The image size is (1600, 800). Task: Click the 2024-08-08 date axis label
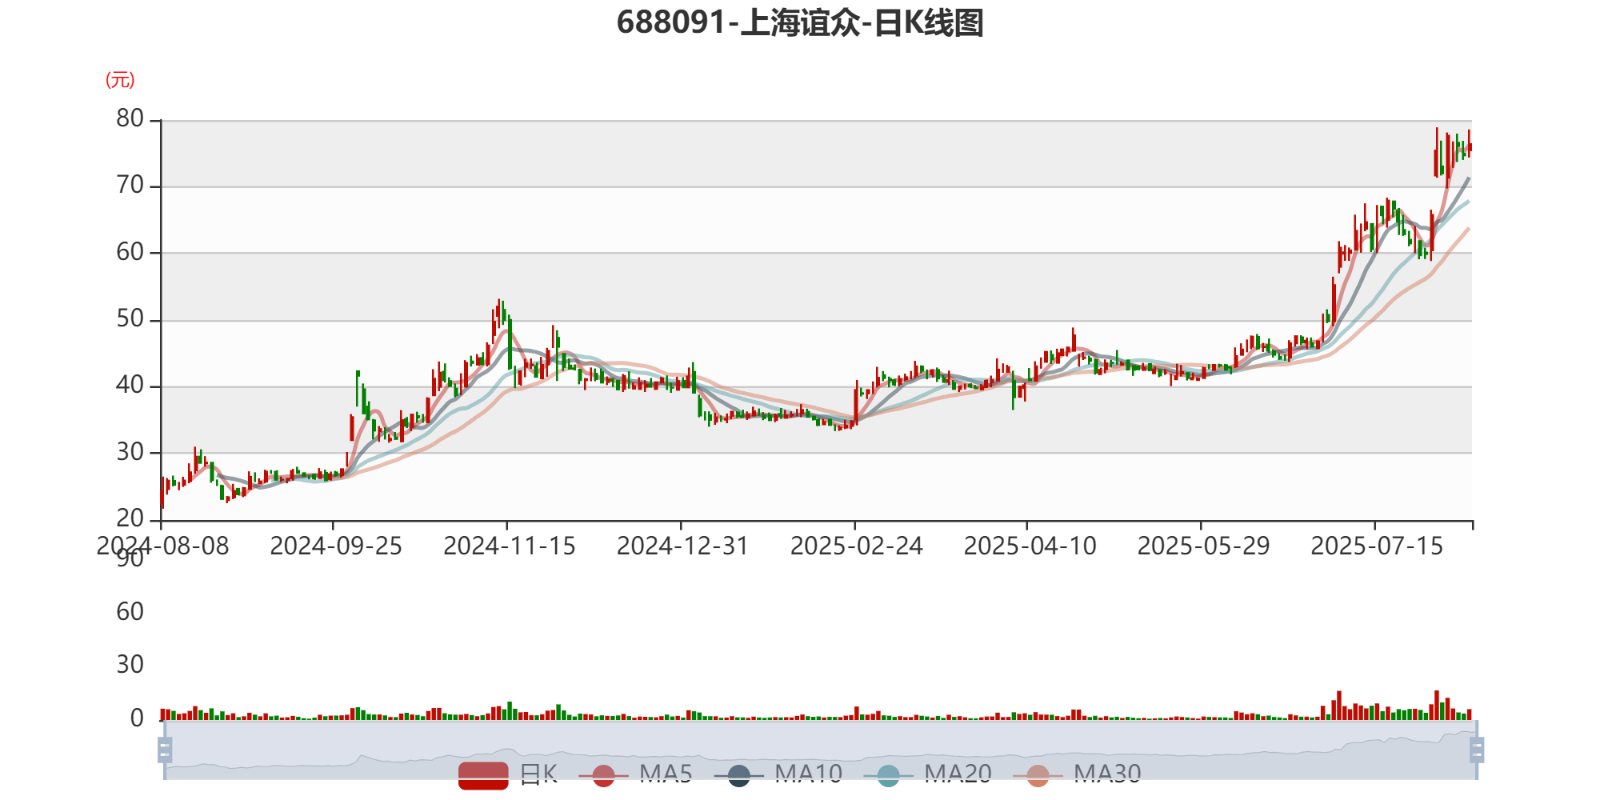162,546
